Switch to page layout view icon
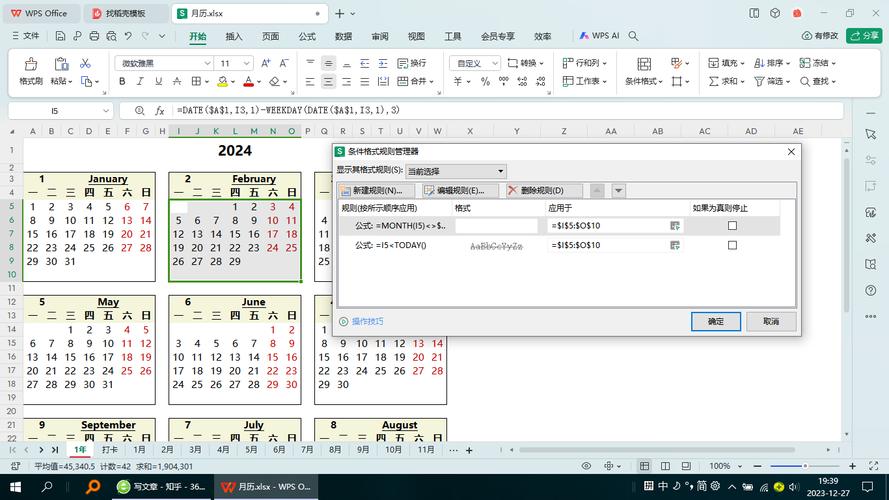The image size is (889, 500). (x=665, y=466)
